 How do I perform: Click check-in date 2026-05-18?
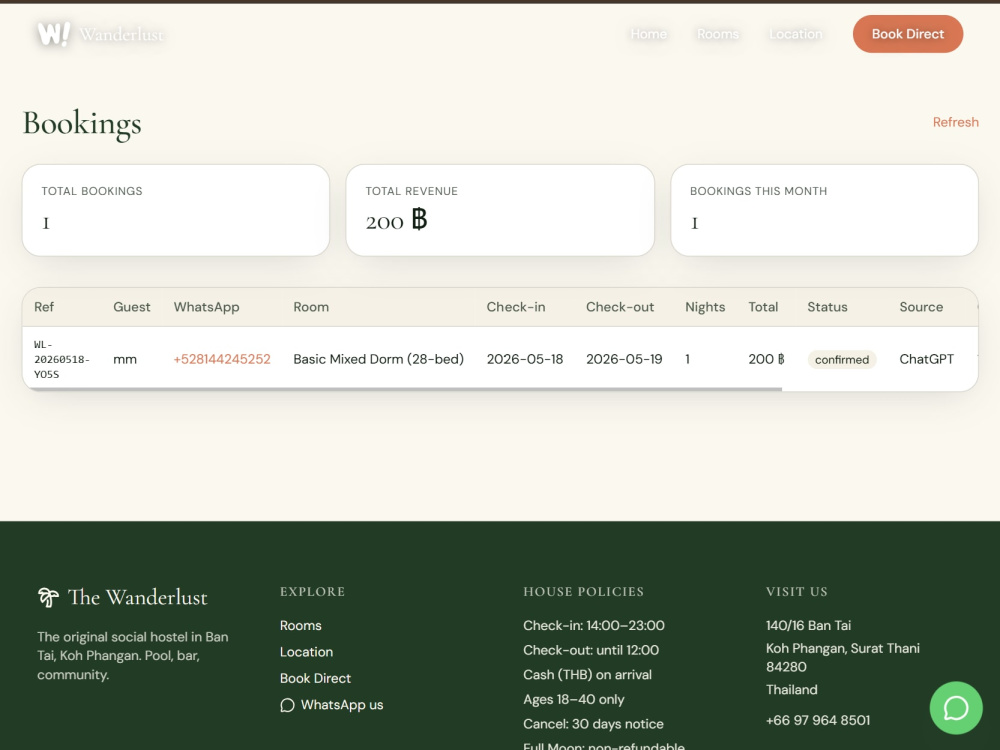point(525,359)
